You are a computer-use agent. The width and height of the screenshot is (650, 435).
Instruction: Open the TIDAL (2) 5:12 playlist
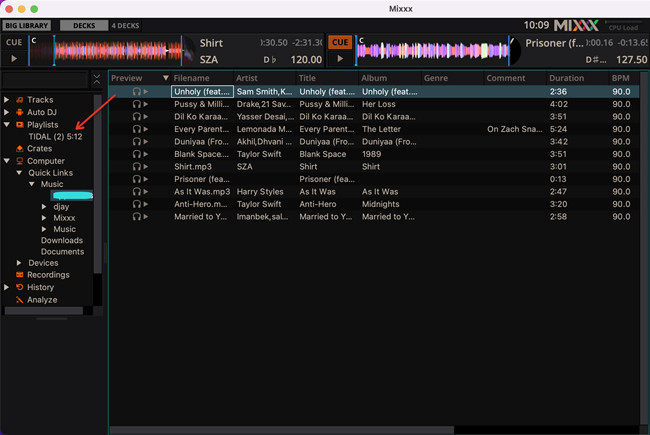point(55,137)
